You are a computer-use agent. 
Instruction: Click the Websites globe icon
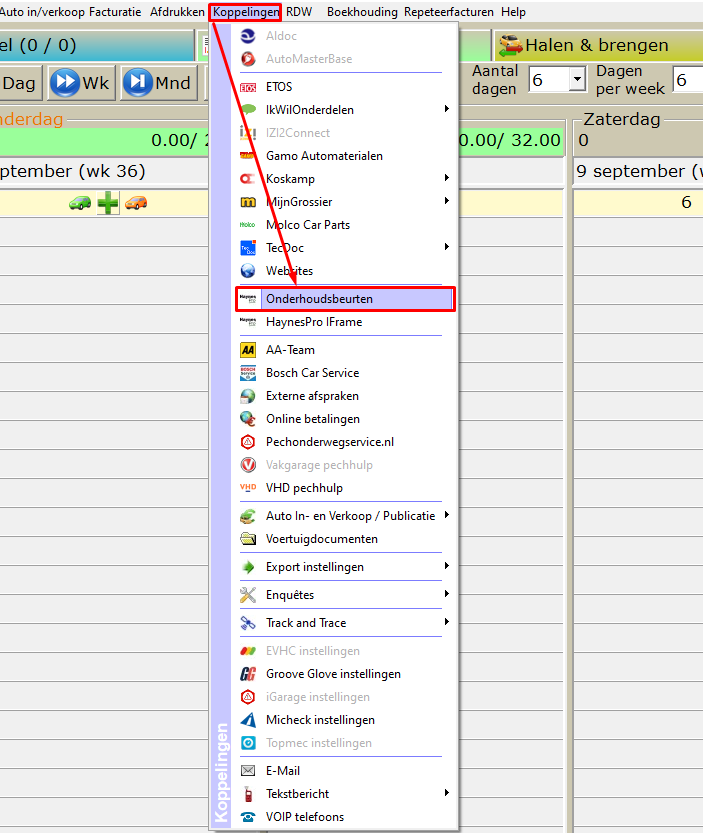pos(248,271)
